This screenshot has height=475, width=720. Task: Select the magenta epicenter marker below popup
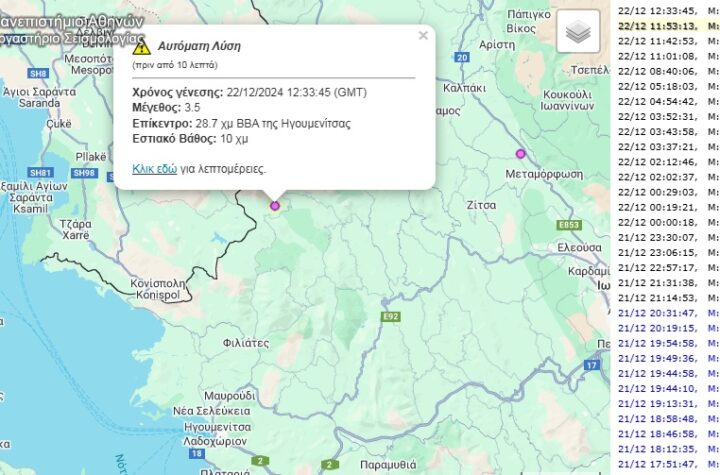(x=275, y=206)
